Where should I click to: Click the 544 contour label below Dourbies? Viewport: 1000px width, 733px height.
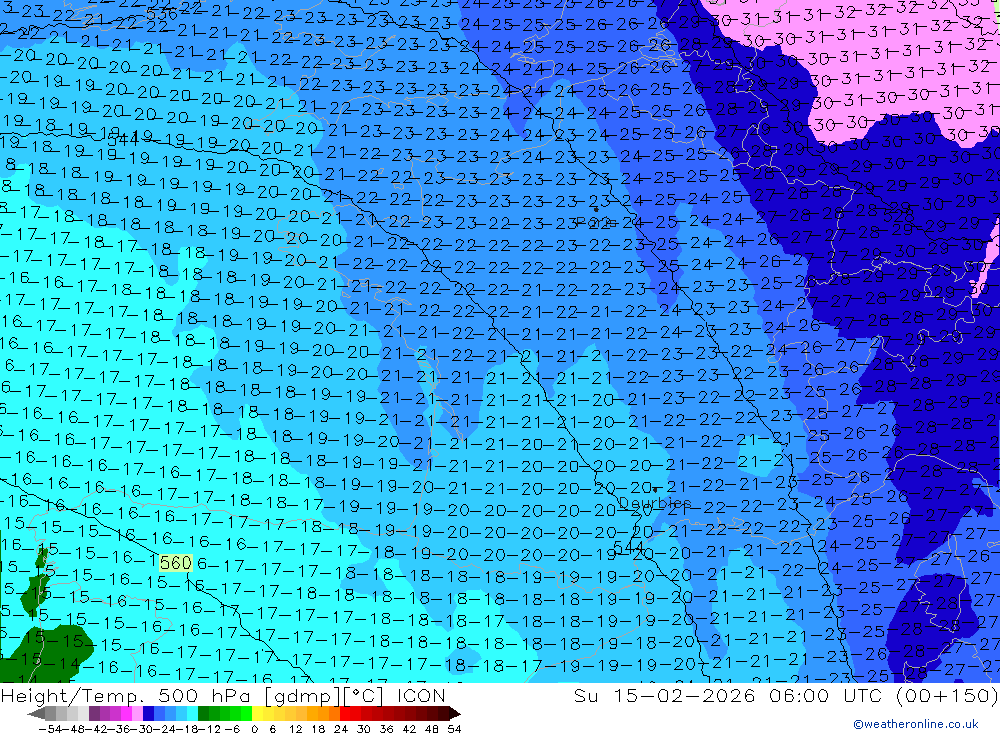(628, 547)
